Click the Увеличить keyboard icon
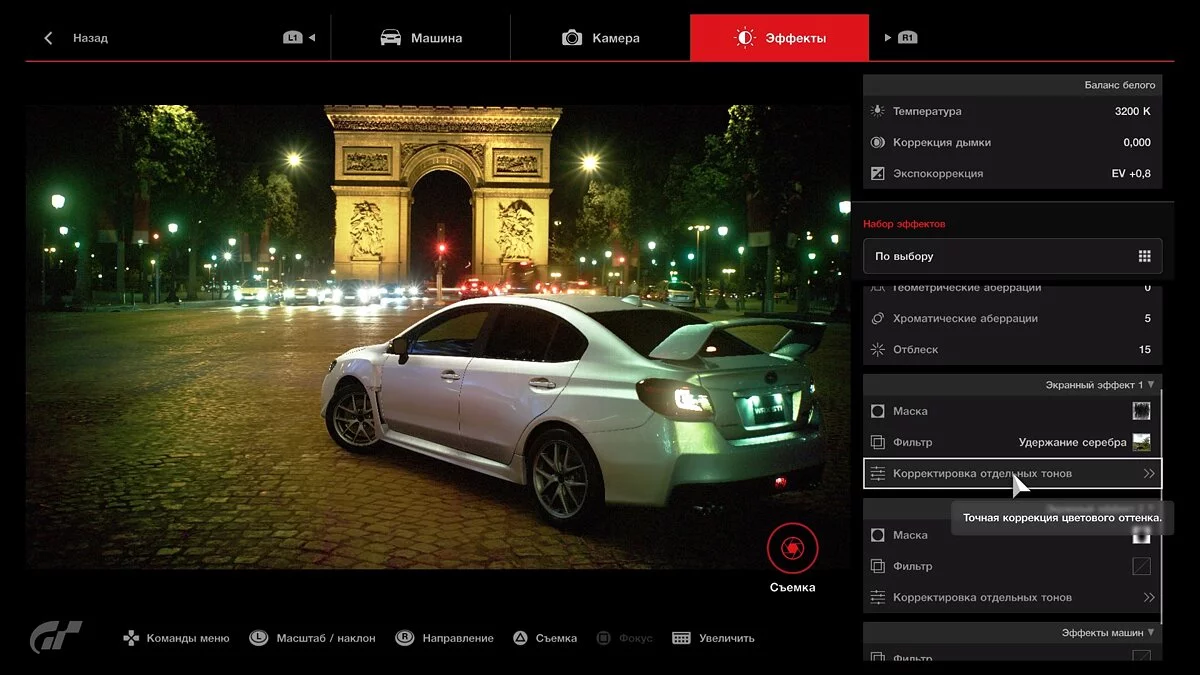Viewport: 1200px width, 675px height. click(682, 638)
